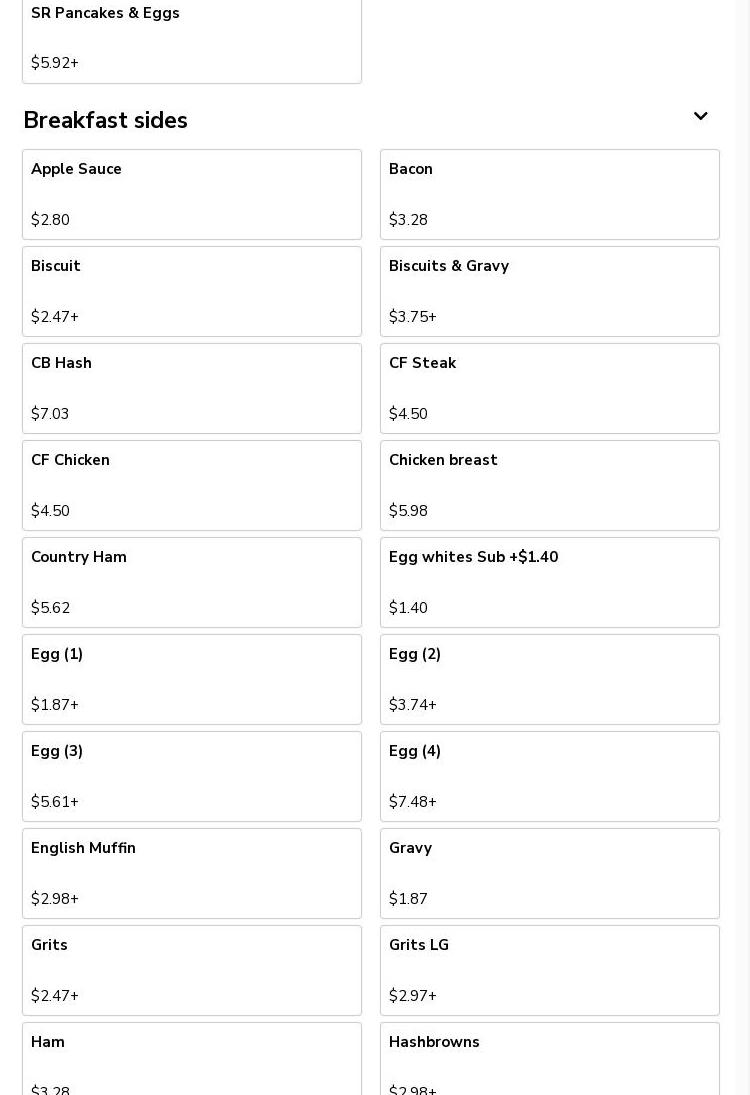The height and width of the screenshot is (1095, 750).
Task: Select the Hashbrowns item
Action: coord(550,1059)
